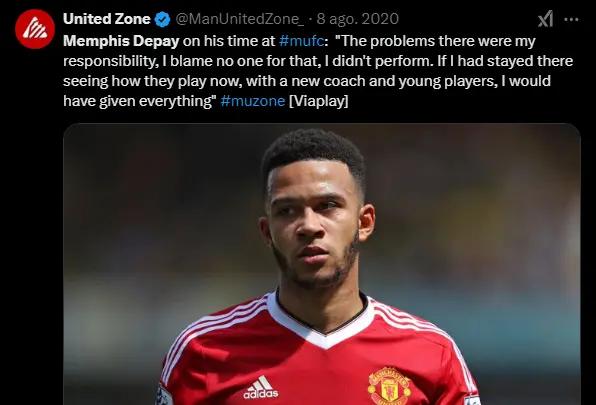596x405 pixels.
Task: Open the 8 ago. 2020 timestamp
Action: pos(358,19)
